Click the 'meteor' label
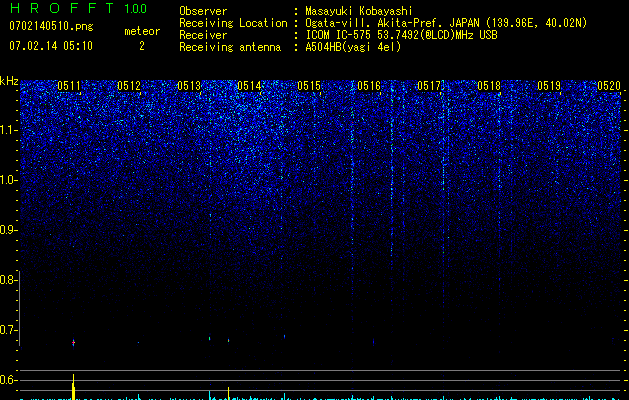This screenshot has width=629, height=400. tap(142, 31)
